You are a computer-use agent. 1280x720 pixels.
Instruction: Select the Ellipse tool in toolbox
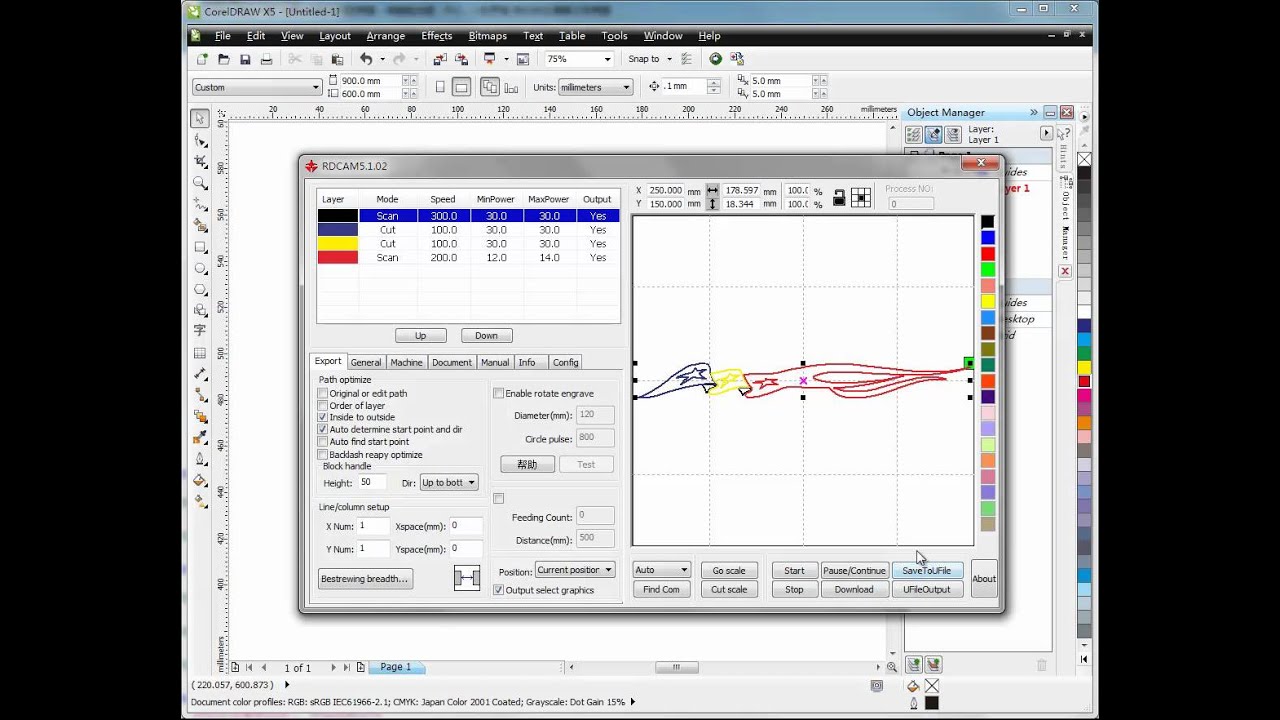pyautogui.click(x=200, y=268)
